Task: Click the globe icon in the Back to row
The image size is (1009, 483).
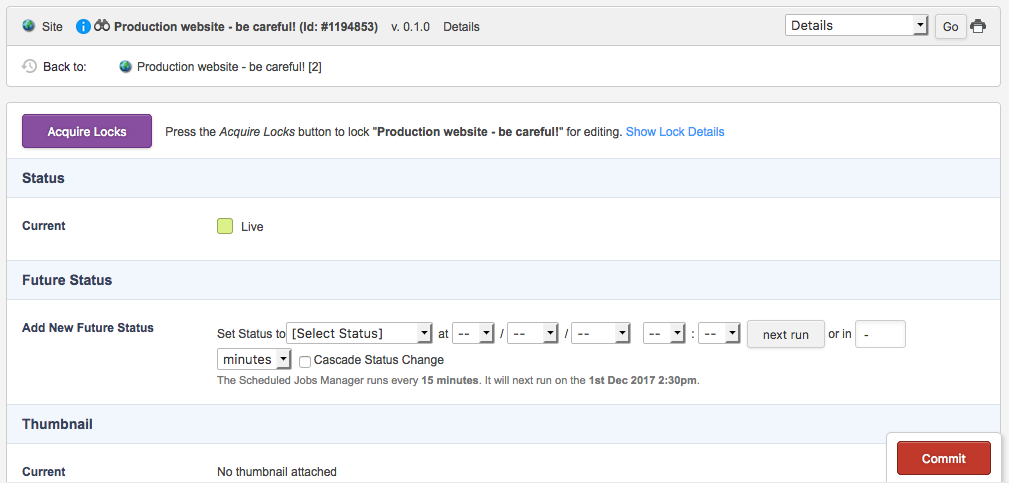Action: [x=125, y=67]
